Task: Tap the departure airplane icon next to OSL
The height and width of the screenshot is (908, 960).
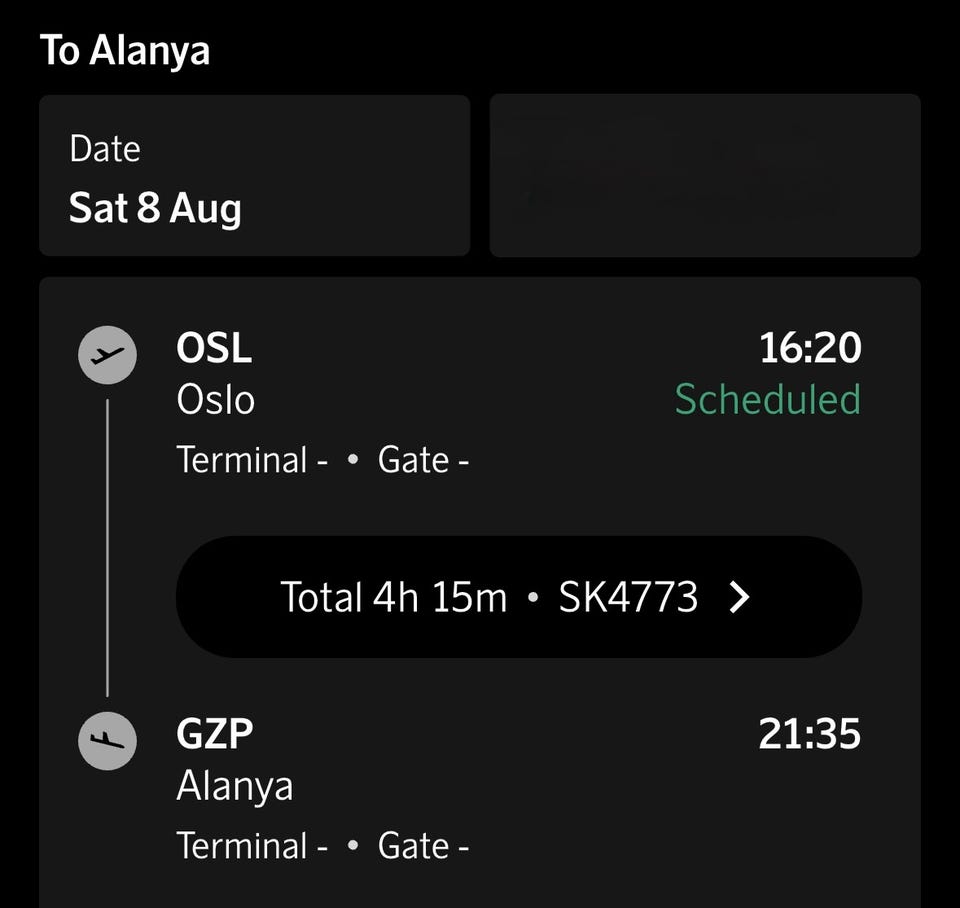Action: (x=108, y=355)
